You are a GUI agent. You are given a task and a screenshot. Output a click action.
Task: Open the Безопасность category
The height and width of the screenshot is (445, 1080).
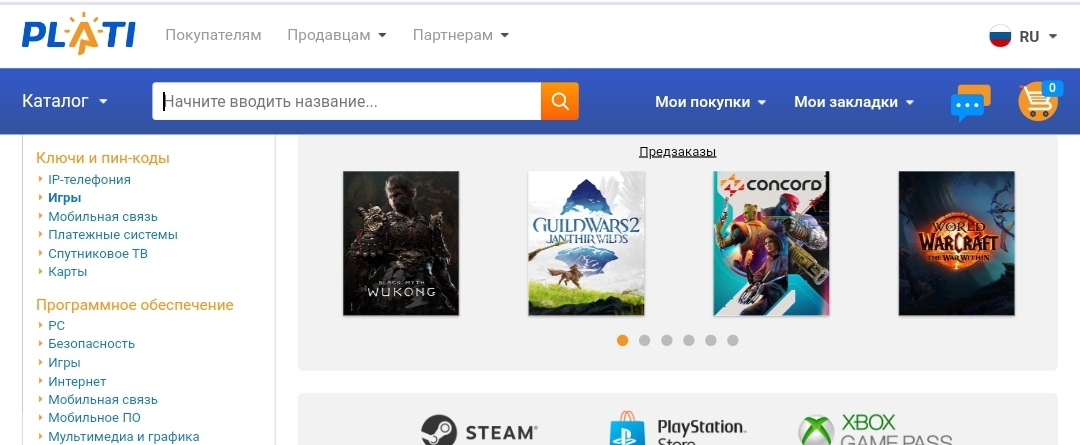coord(92,344)
